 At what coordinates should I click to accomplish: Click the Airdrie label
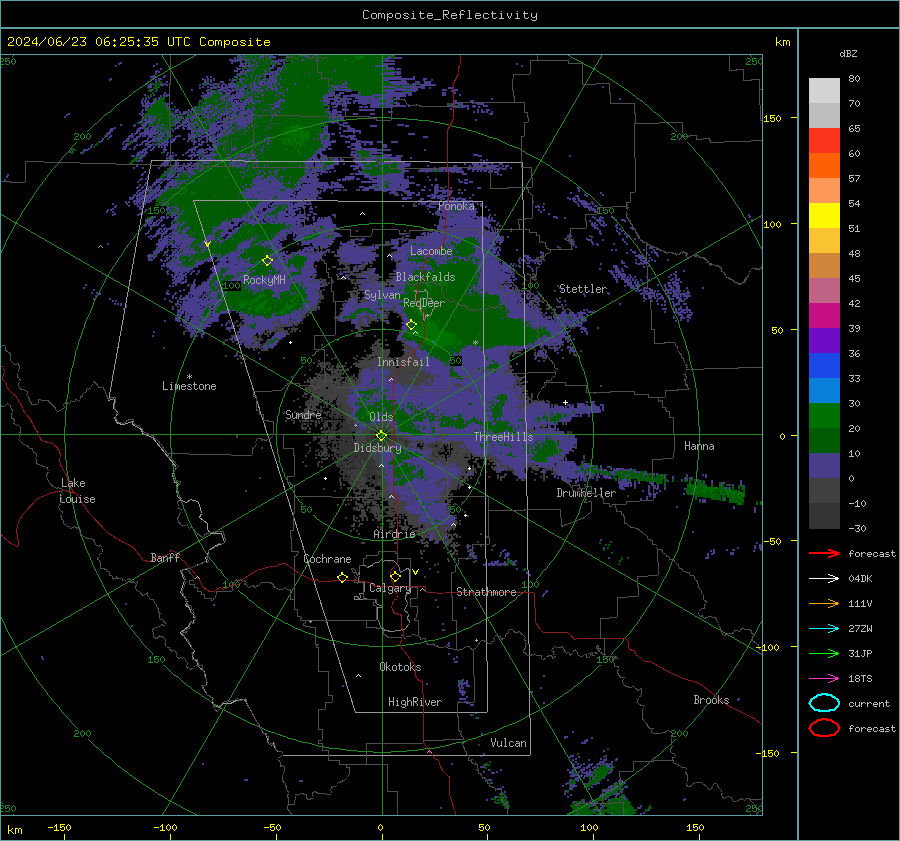(x=394, y=534)
